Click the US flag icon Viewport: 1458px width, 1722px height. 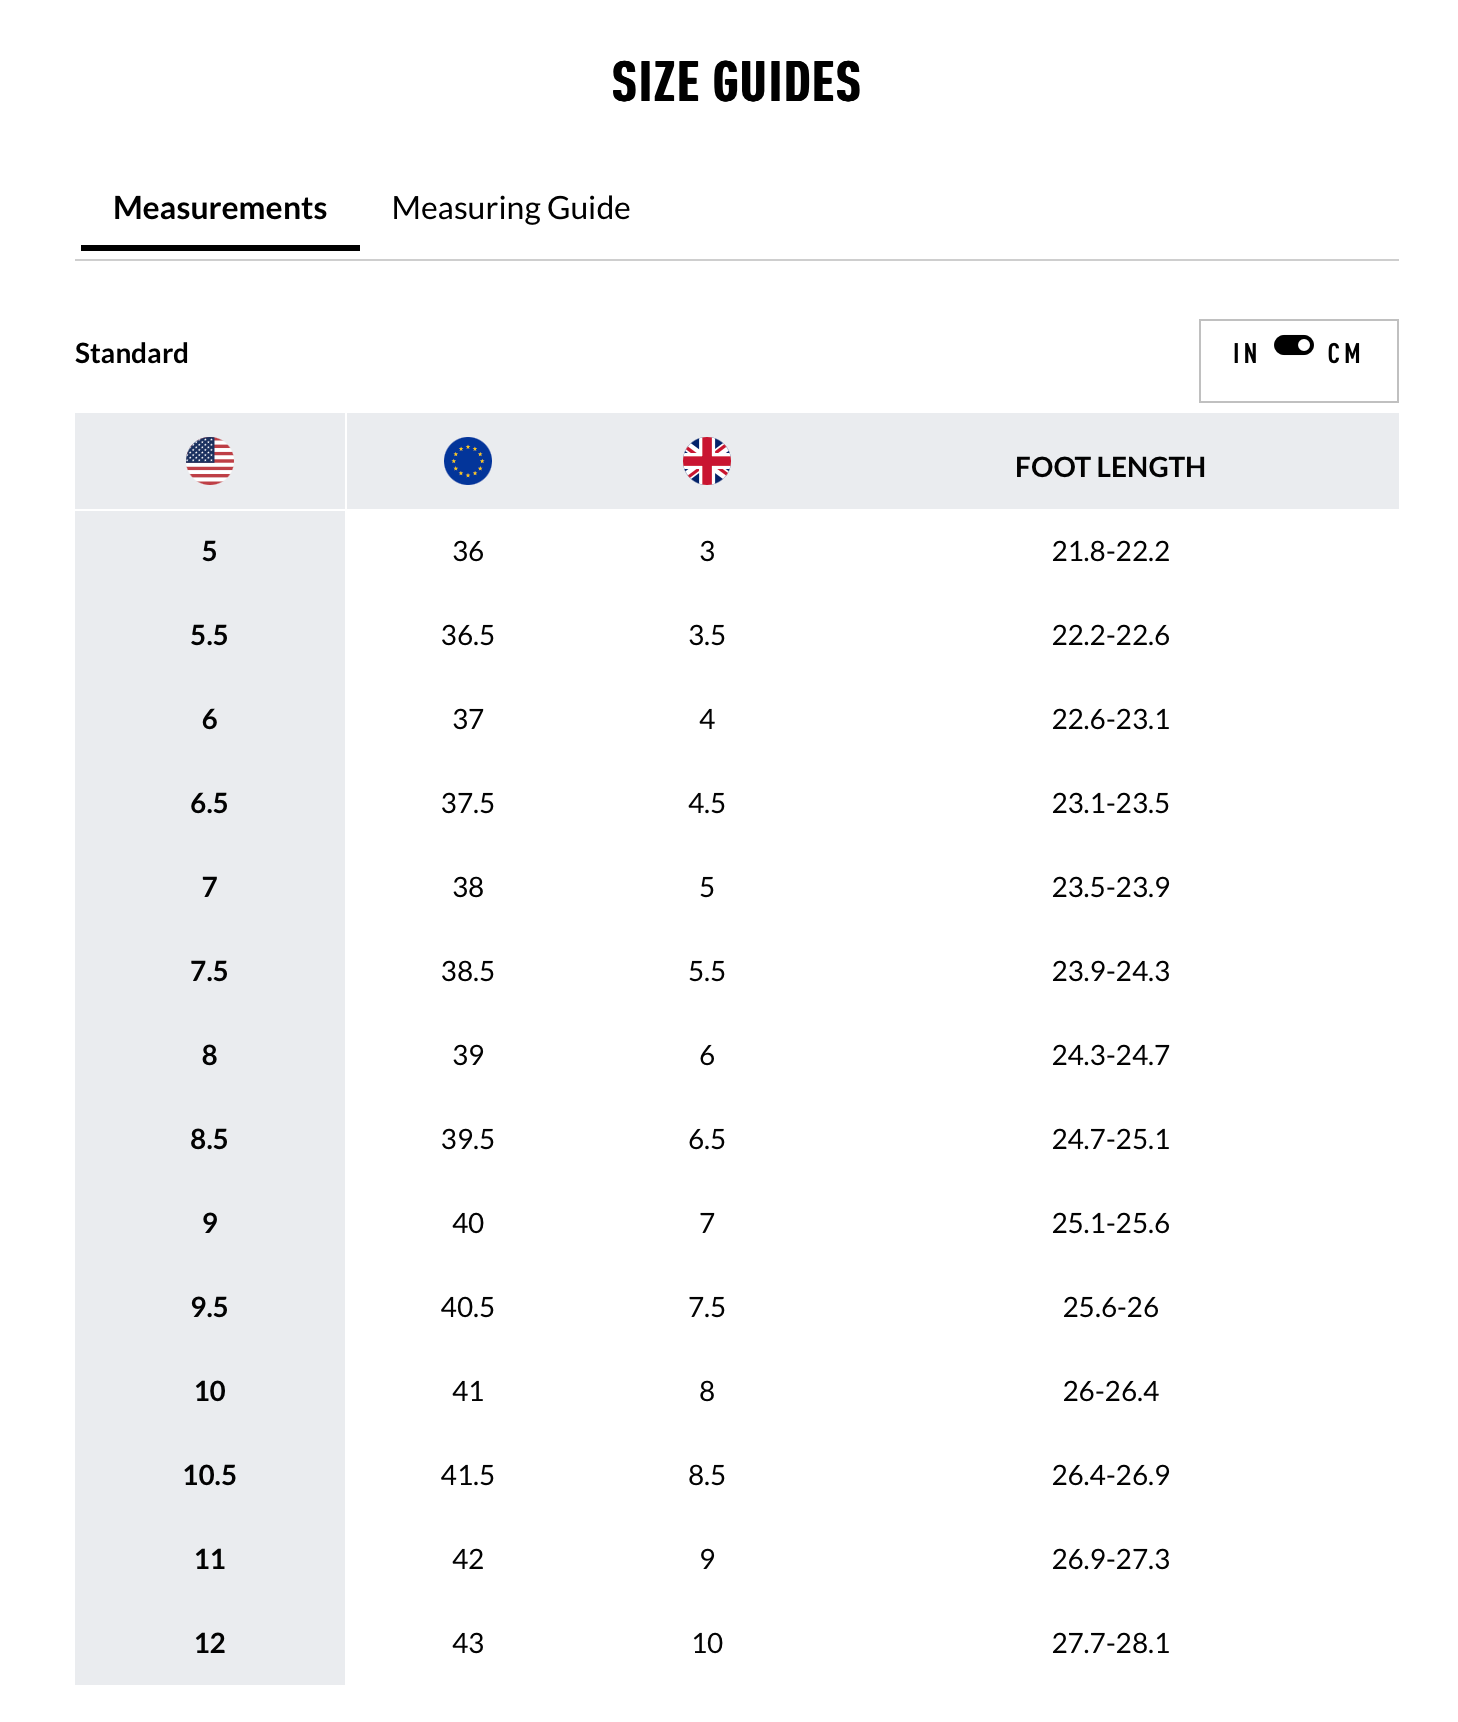coord(210,461)
